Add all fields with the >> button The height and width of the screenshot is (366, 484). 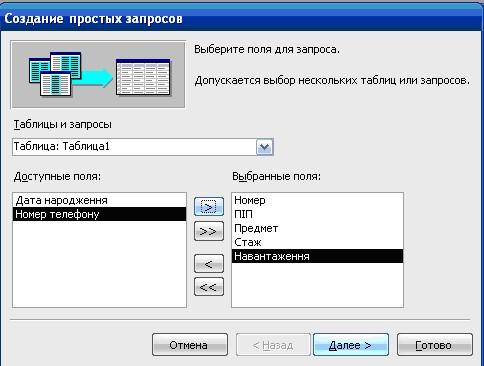[x=209, y=231]
